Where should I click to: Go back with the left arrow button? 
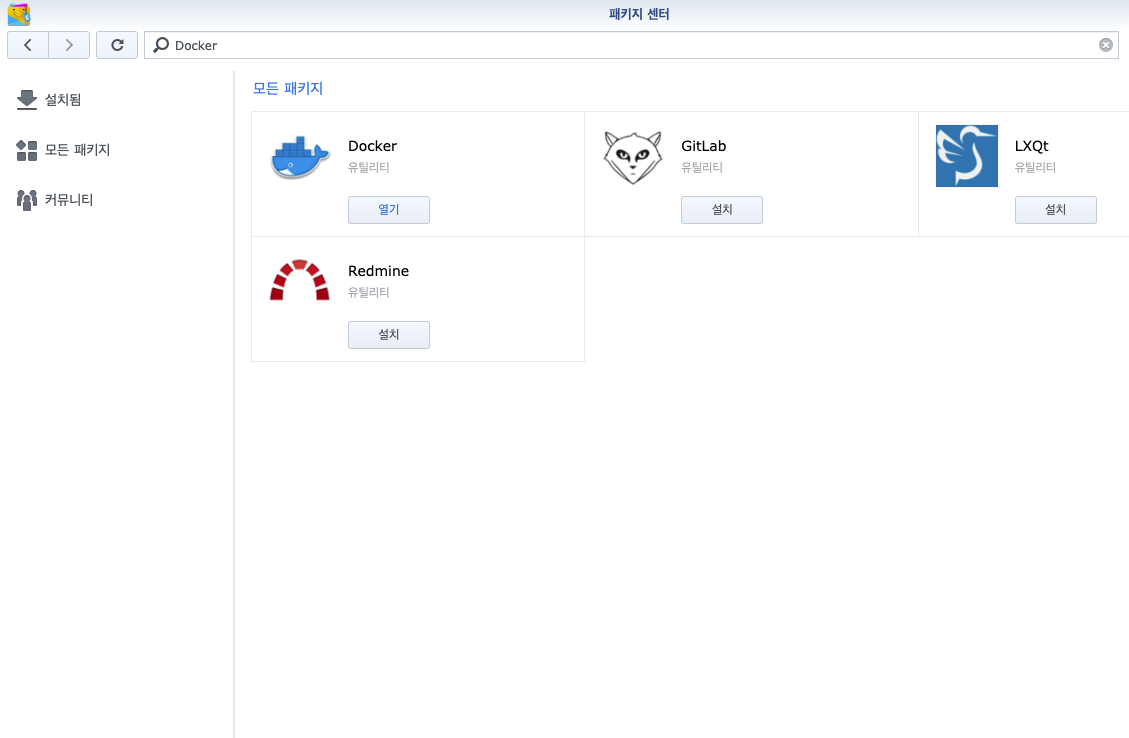28,45
